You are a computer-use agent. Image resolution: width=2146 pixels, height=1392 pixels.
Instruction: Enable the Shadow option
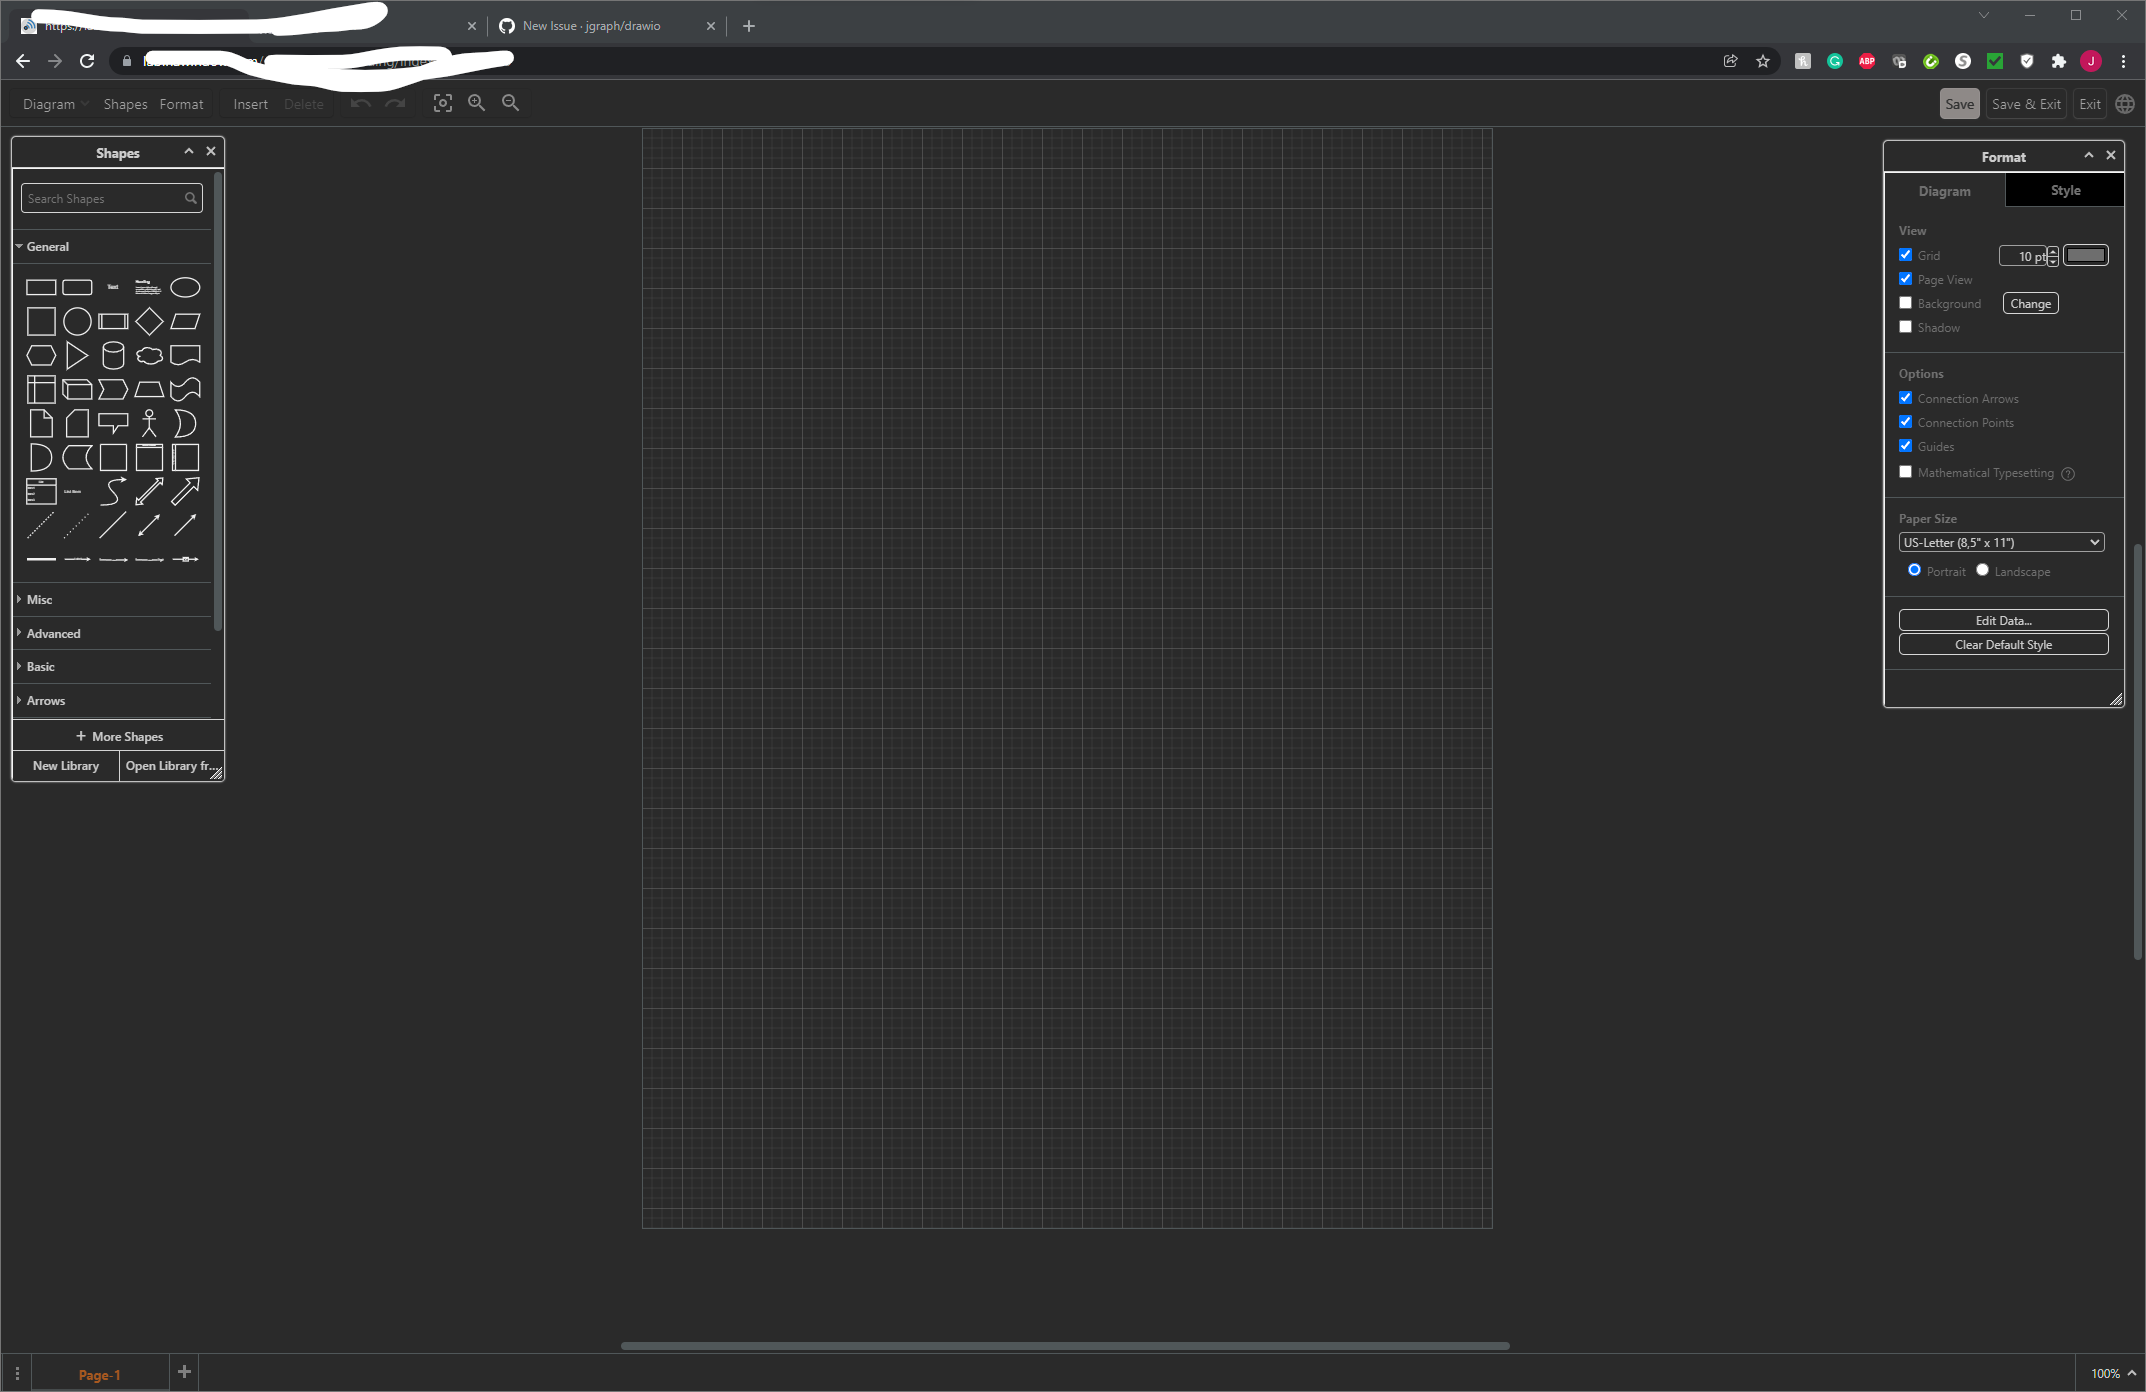click(x=1906, y=326)
